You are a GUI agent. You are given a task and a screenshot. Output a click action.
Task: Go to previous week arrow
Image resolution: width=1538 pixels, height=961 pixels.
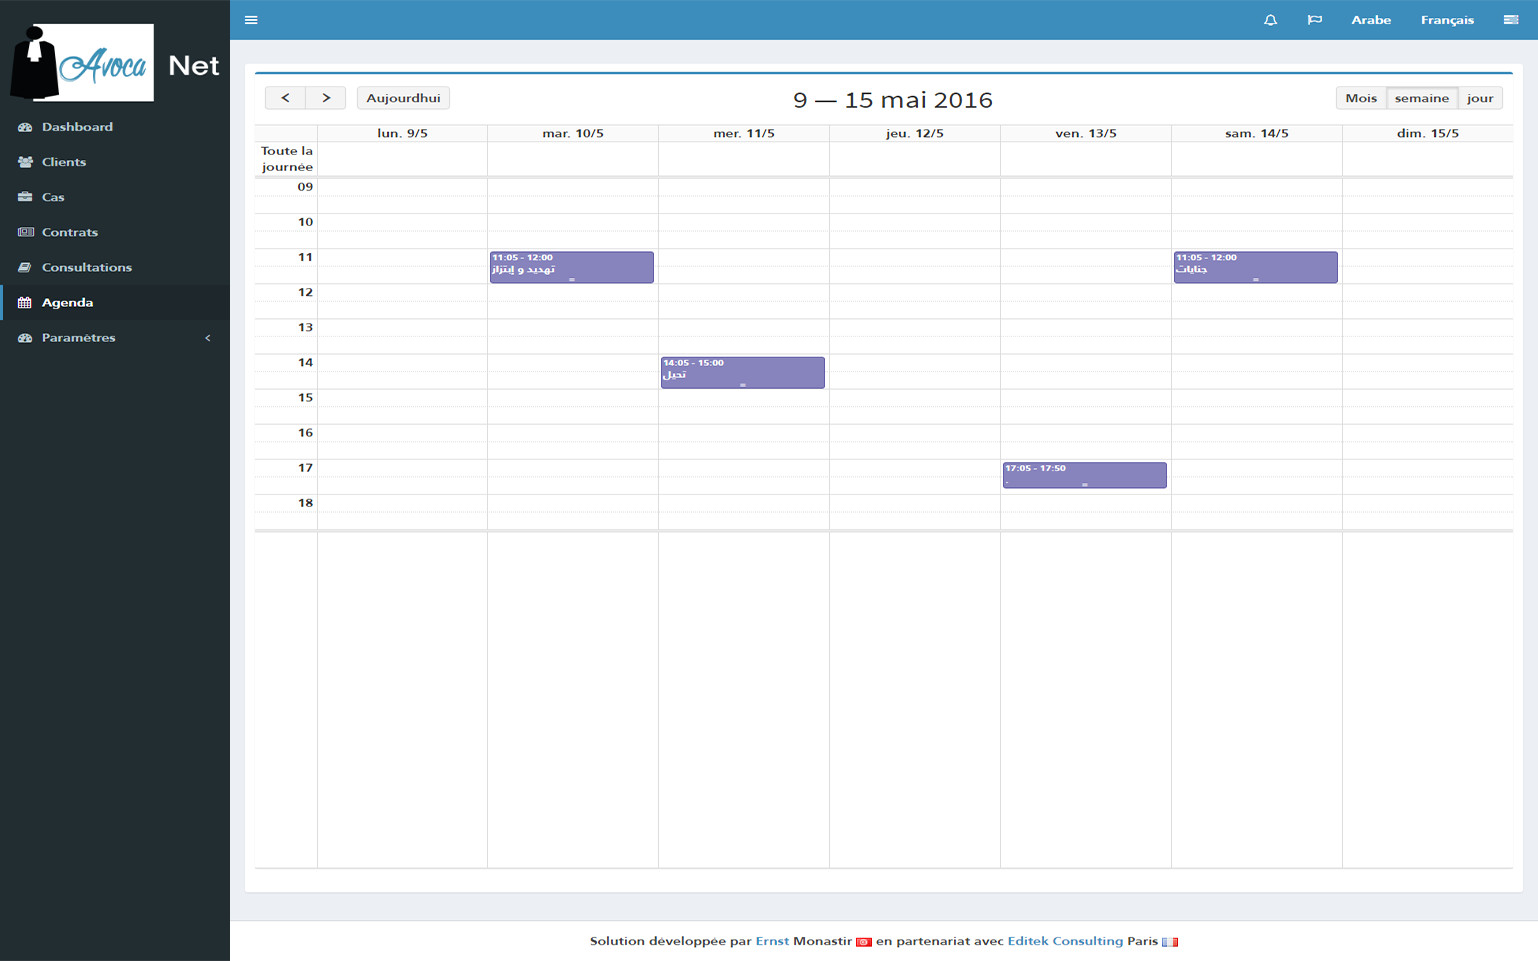(x=285, y=98)
